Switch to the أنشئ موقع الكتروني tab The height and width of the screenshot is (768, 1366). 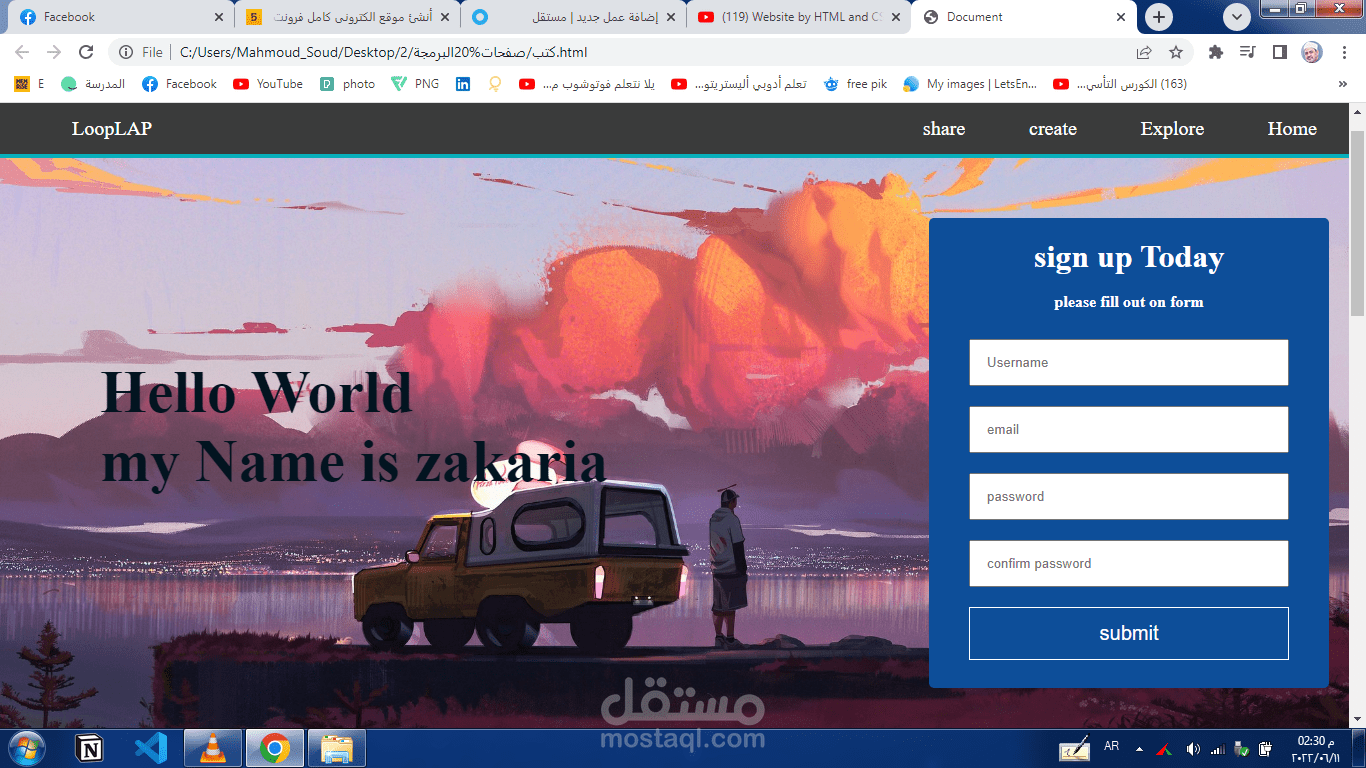tap(348, 17)
